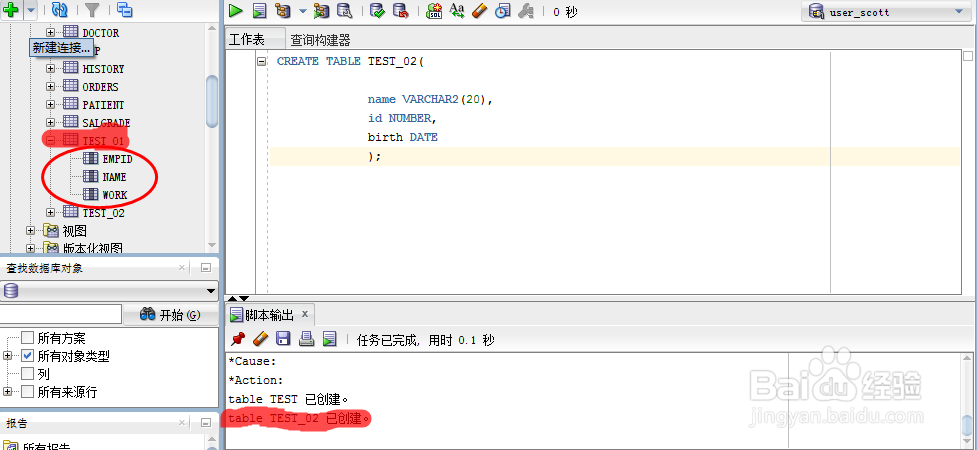Select the NAME column under TEST_01

[114, 177]
